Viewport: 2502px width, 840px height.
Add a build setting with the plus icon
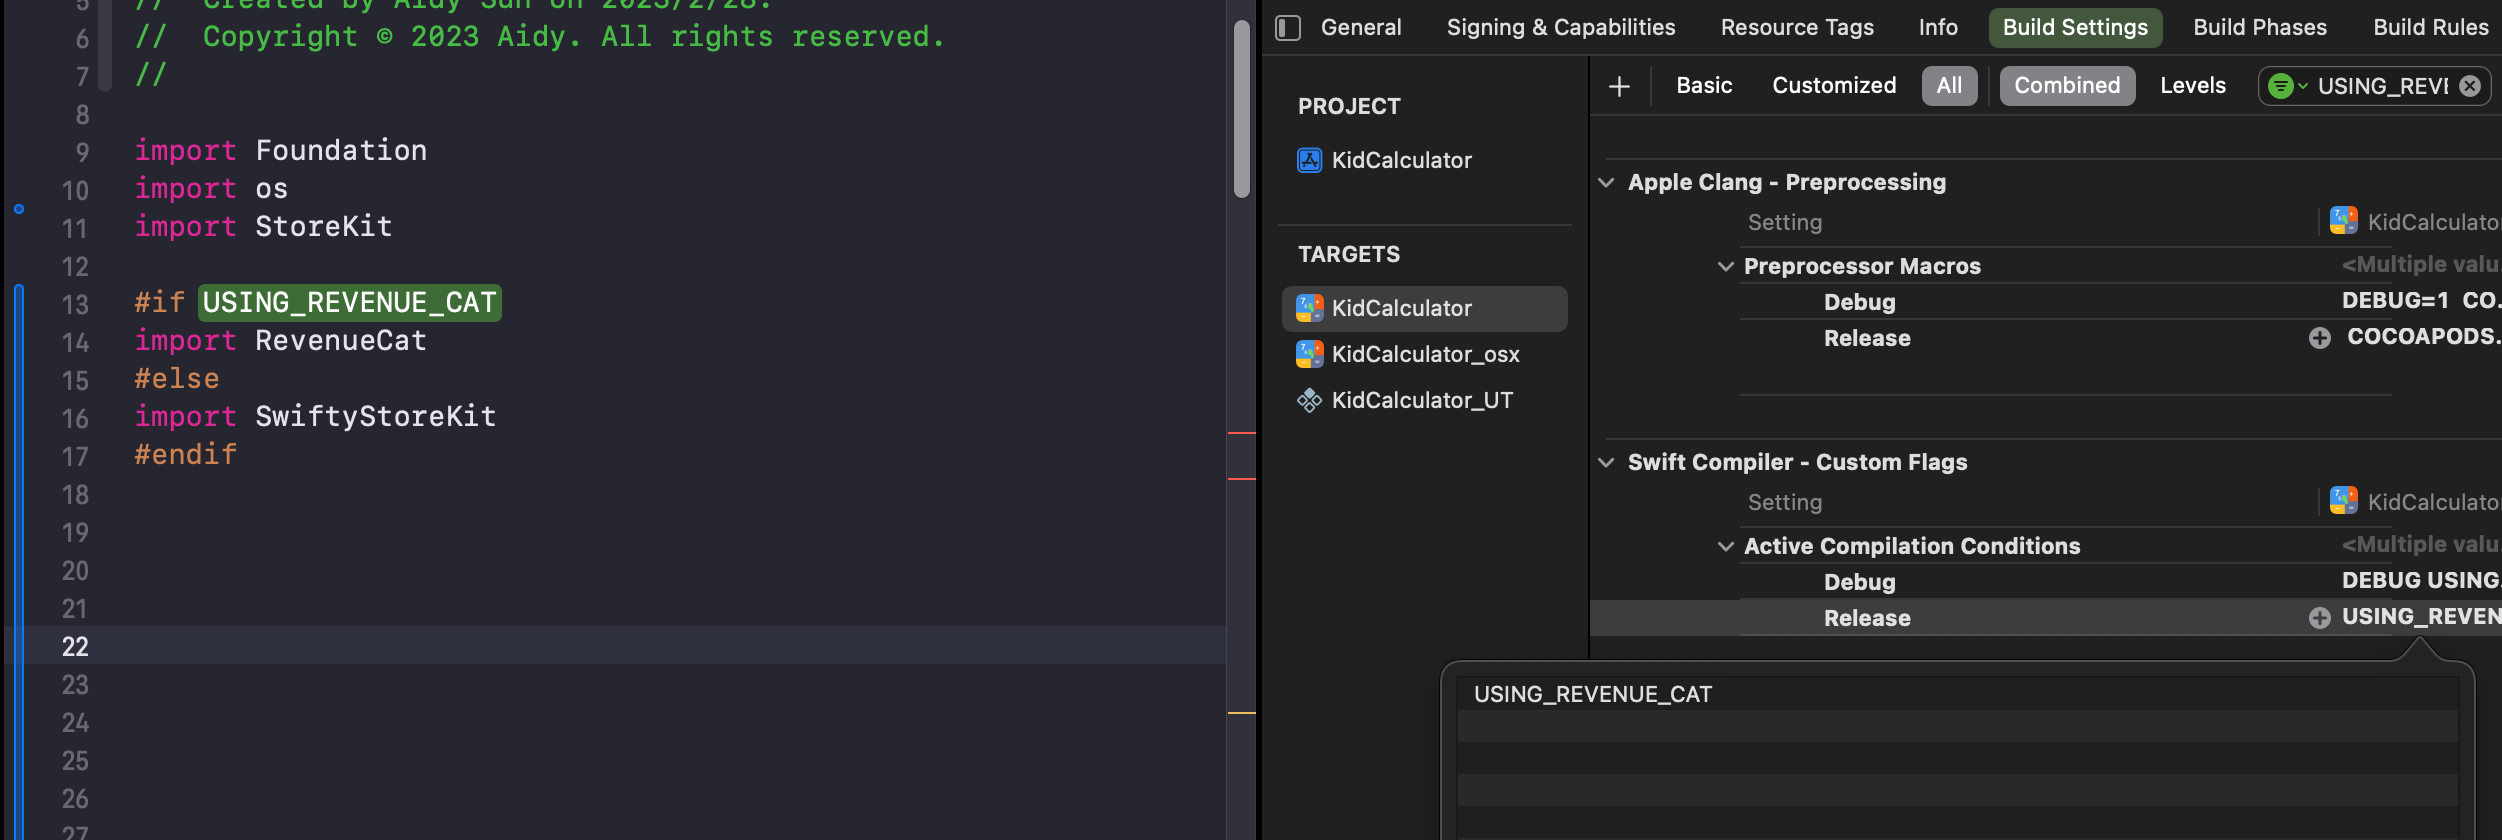point(1619,86)
